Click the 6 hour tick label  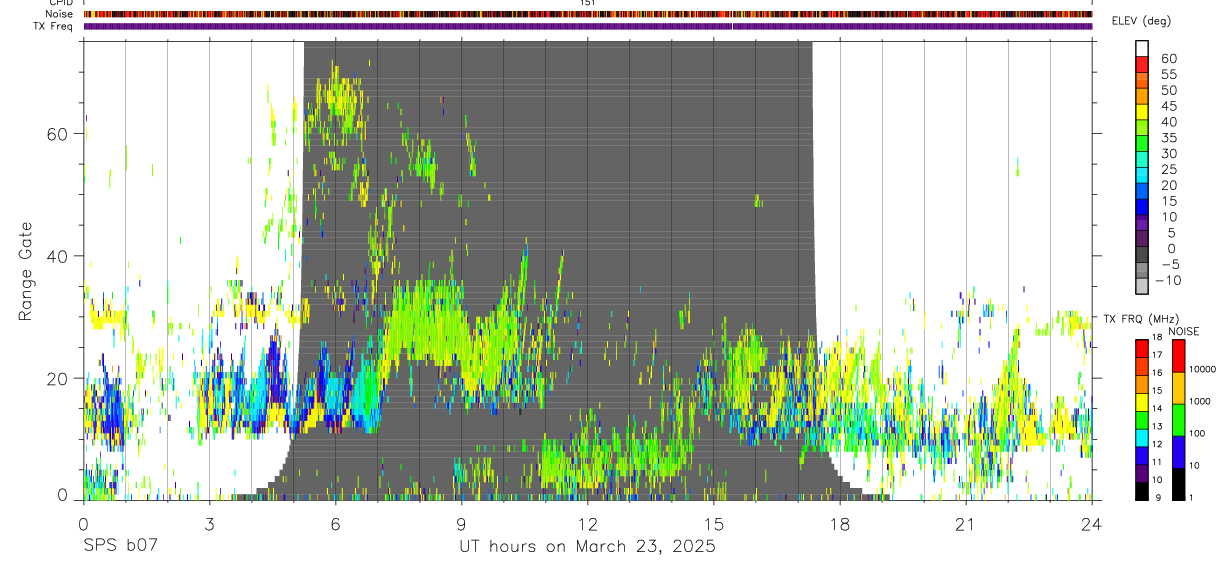point(335,525)
